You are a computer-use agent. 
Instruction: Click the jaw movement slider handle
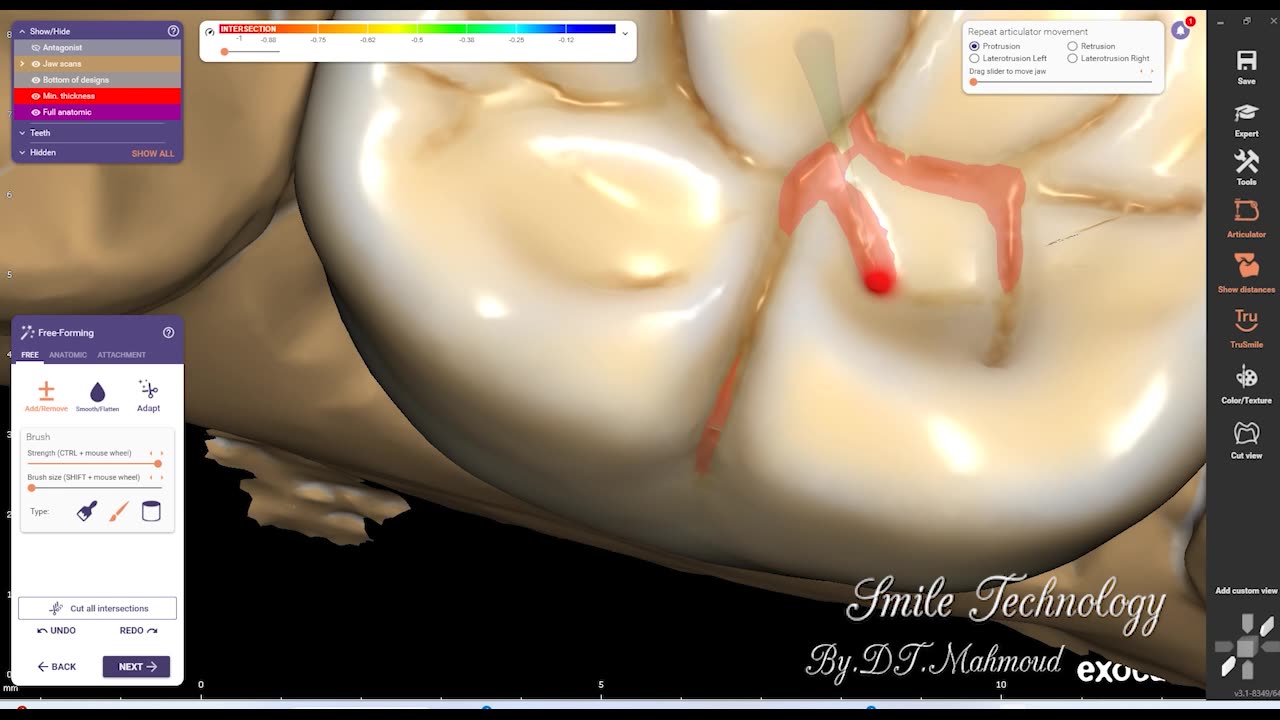(973, 82)
